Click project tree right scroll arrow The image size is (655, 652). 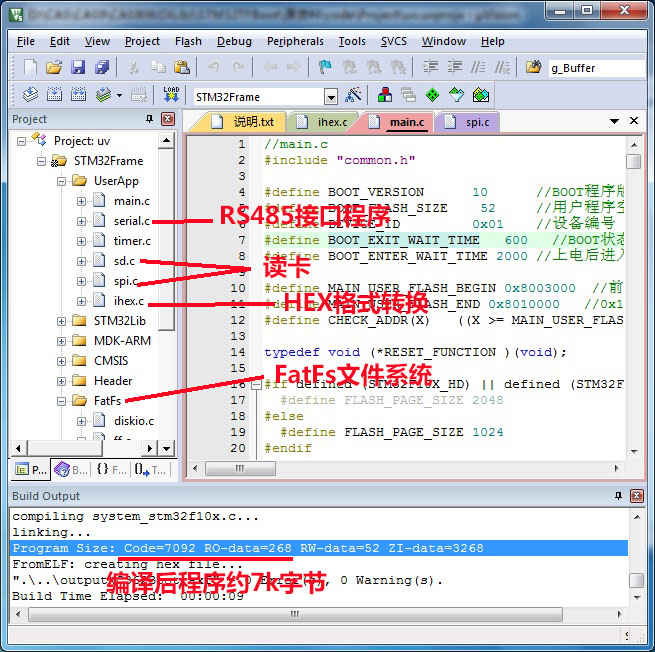click(x=150, y=449)
